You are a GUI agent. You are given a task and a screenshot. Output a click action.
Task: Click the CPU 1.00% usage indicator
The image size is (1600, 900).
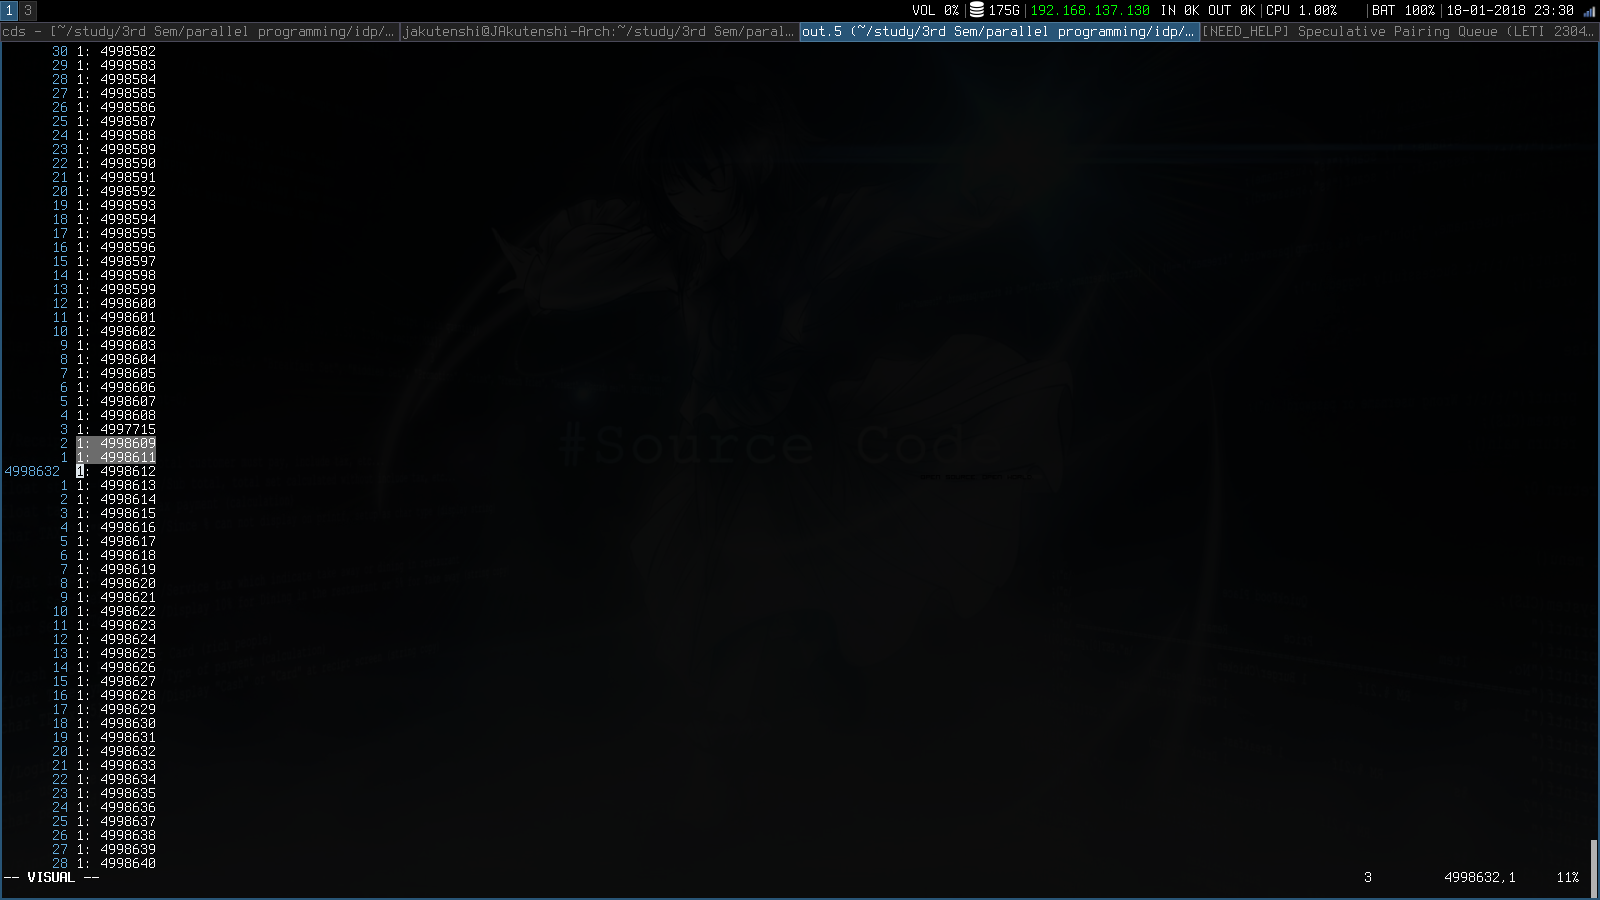pyautogui.click(x=1301, y=10)
